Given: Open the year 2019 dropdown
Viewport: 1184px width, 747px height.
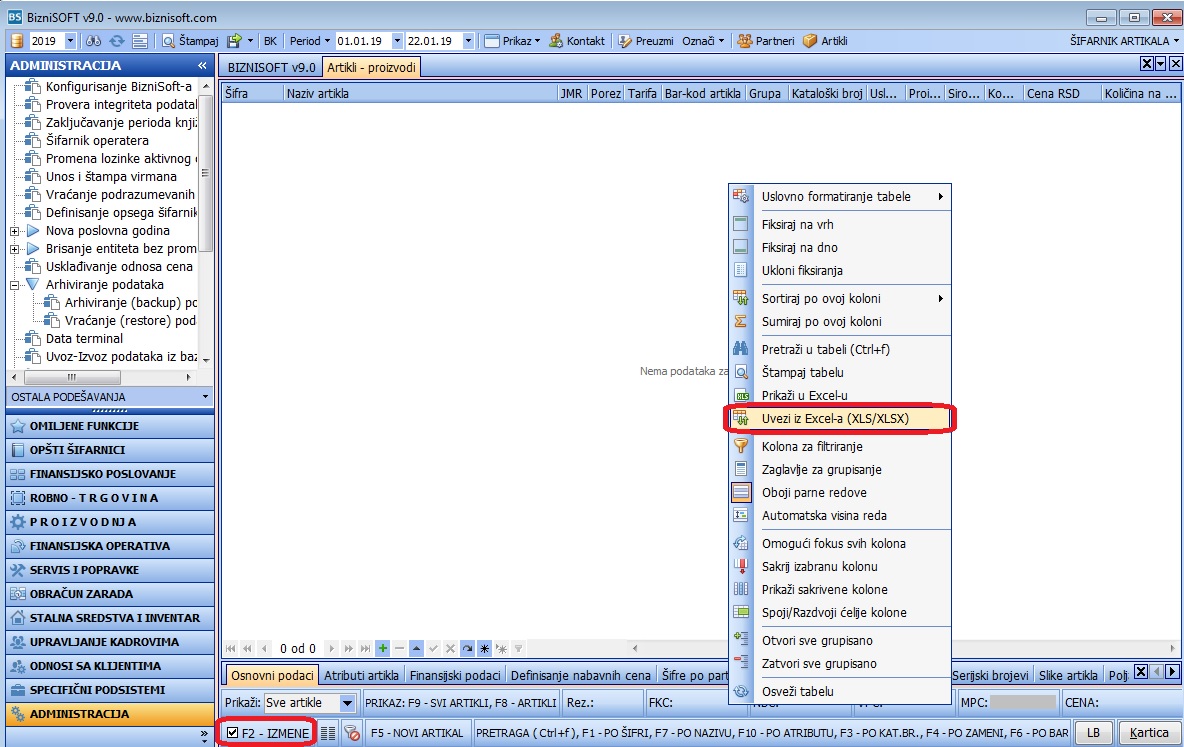Looking at the screenshot, I should point(70,41).
